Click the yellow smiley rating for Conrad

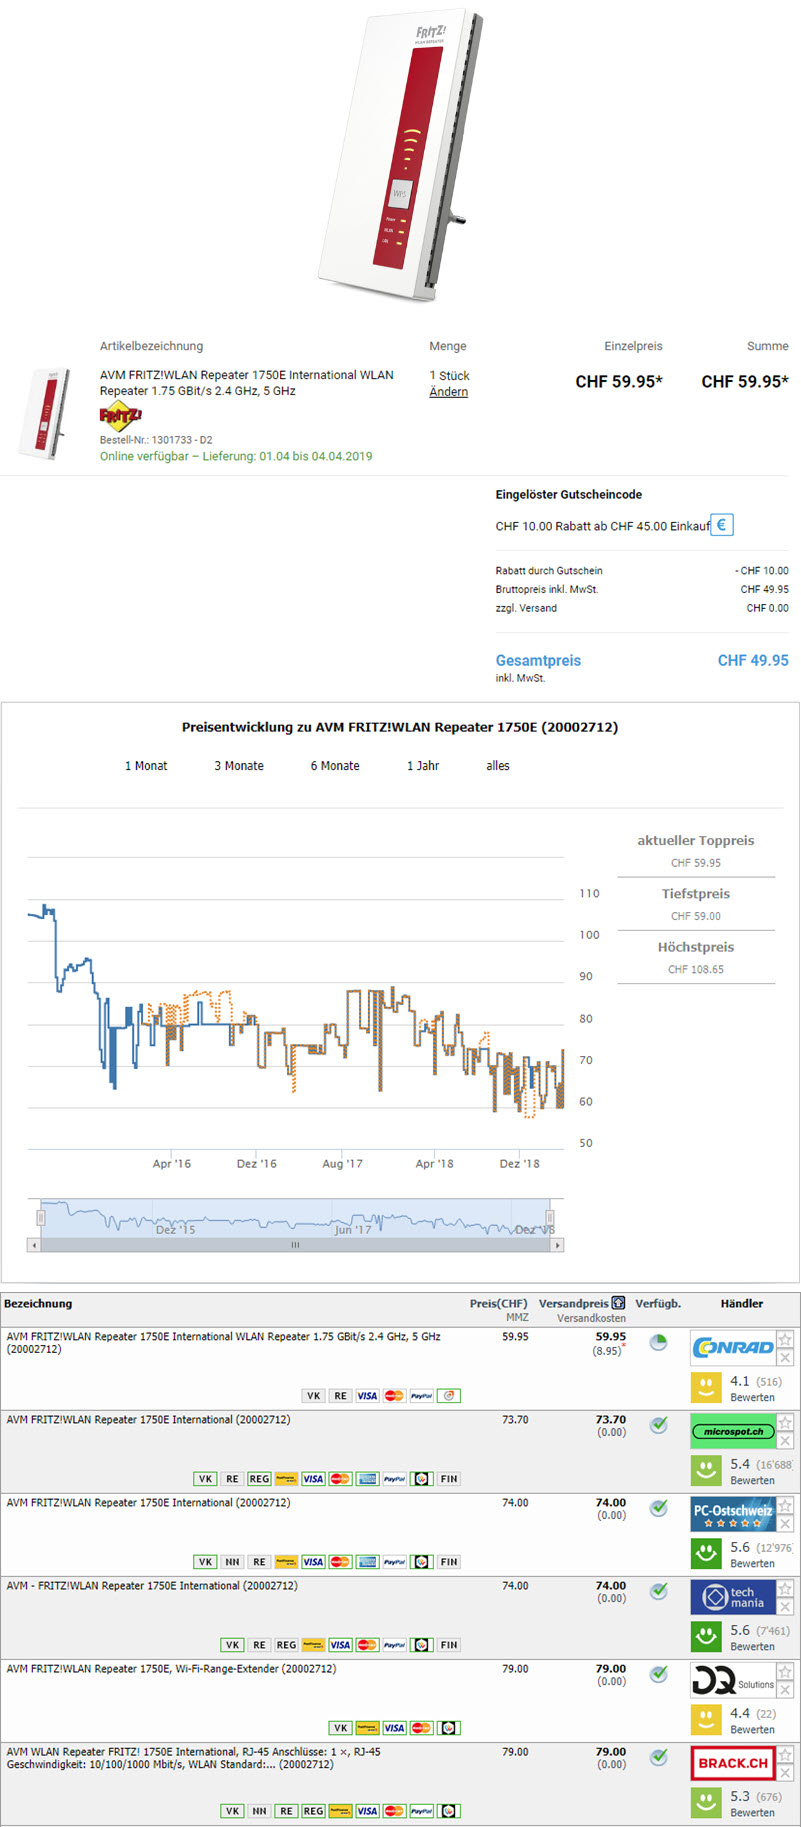coord(706,1388)
